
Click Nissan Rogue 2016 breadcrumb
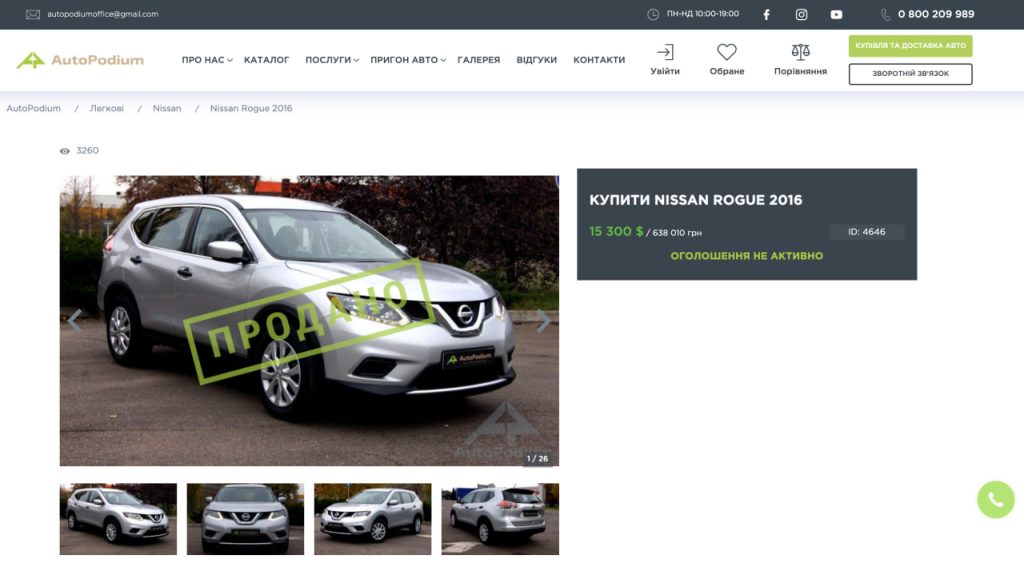[x=251, y=108]
